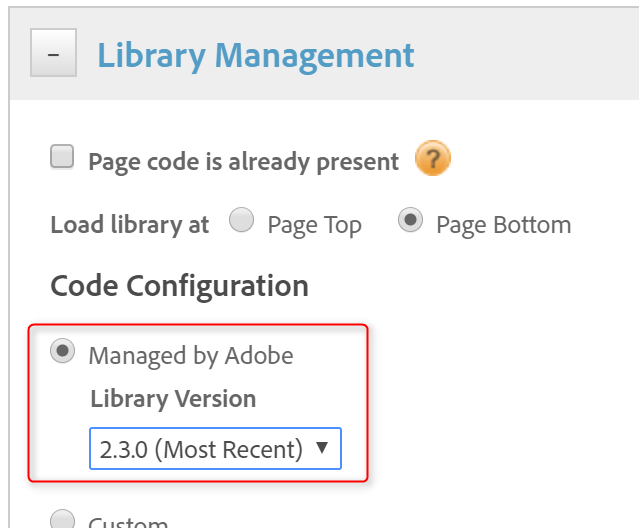
Task: Click the gray Library Management header bar
Action: [x=530, y=55]
